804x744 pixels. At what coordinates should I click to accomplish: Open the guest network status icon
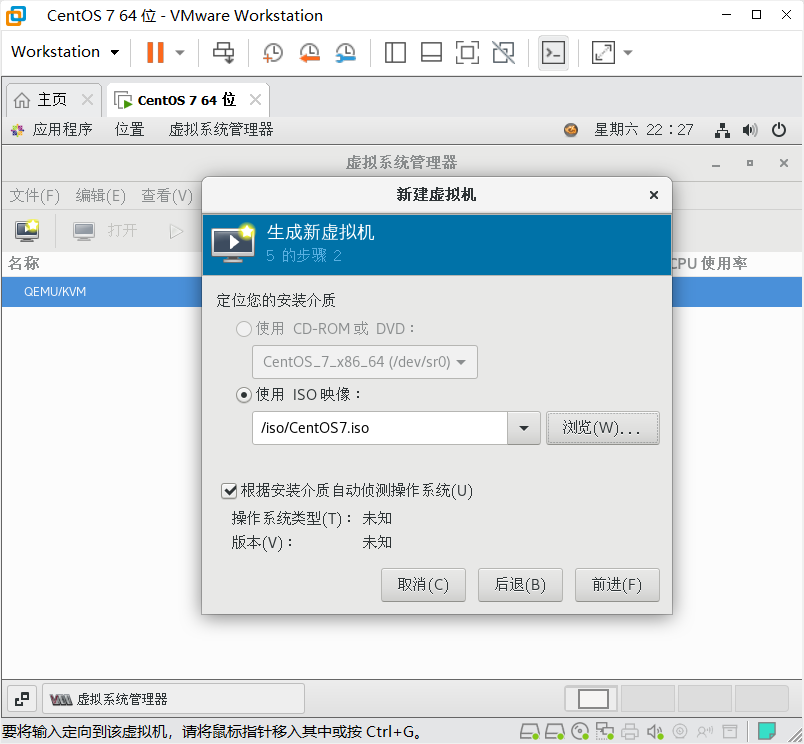722,130
